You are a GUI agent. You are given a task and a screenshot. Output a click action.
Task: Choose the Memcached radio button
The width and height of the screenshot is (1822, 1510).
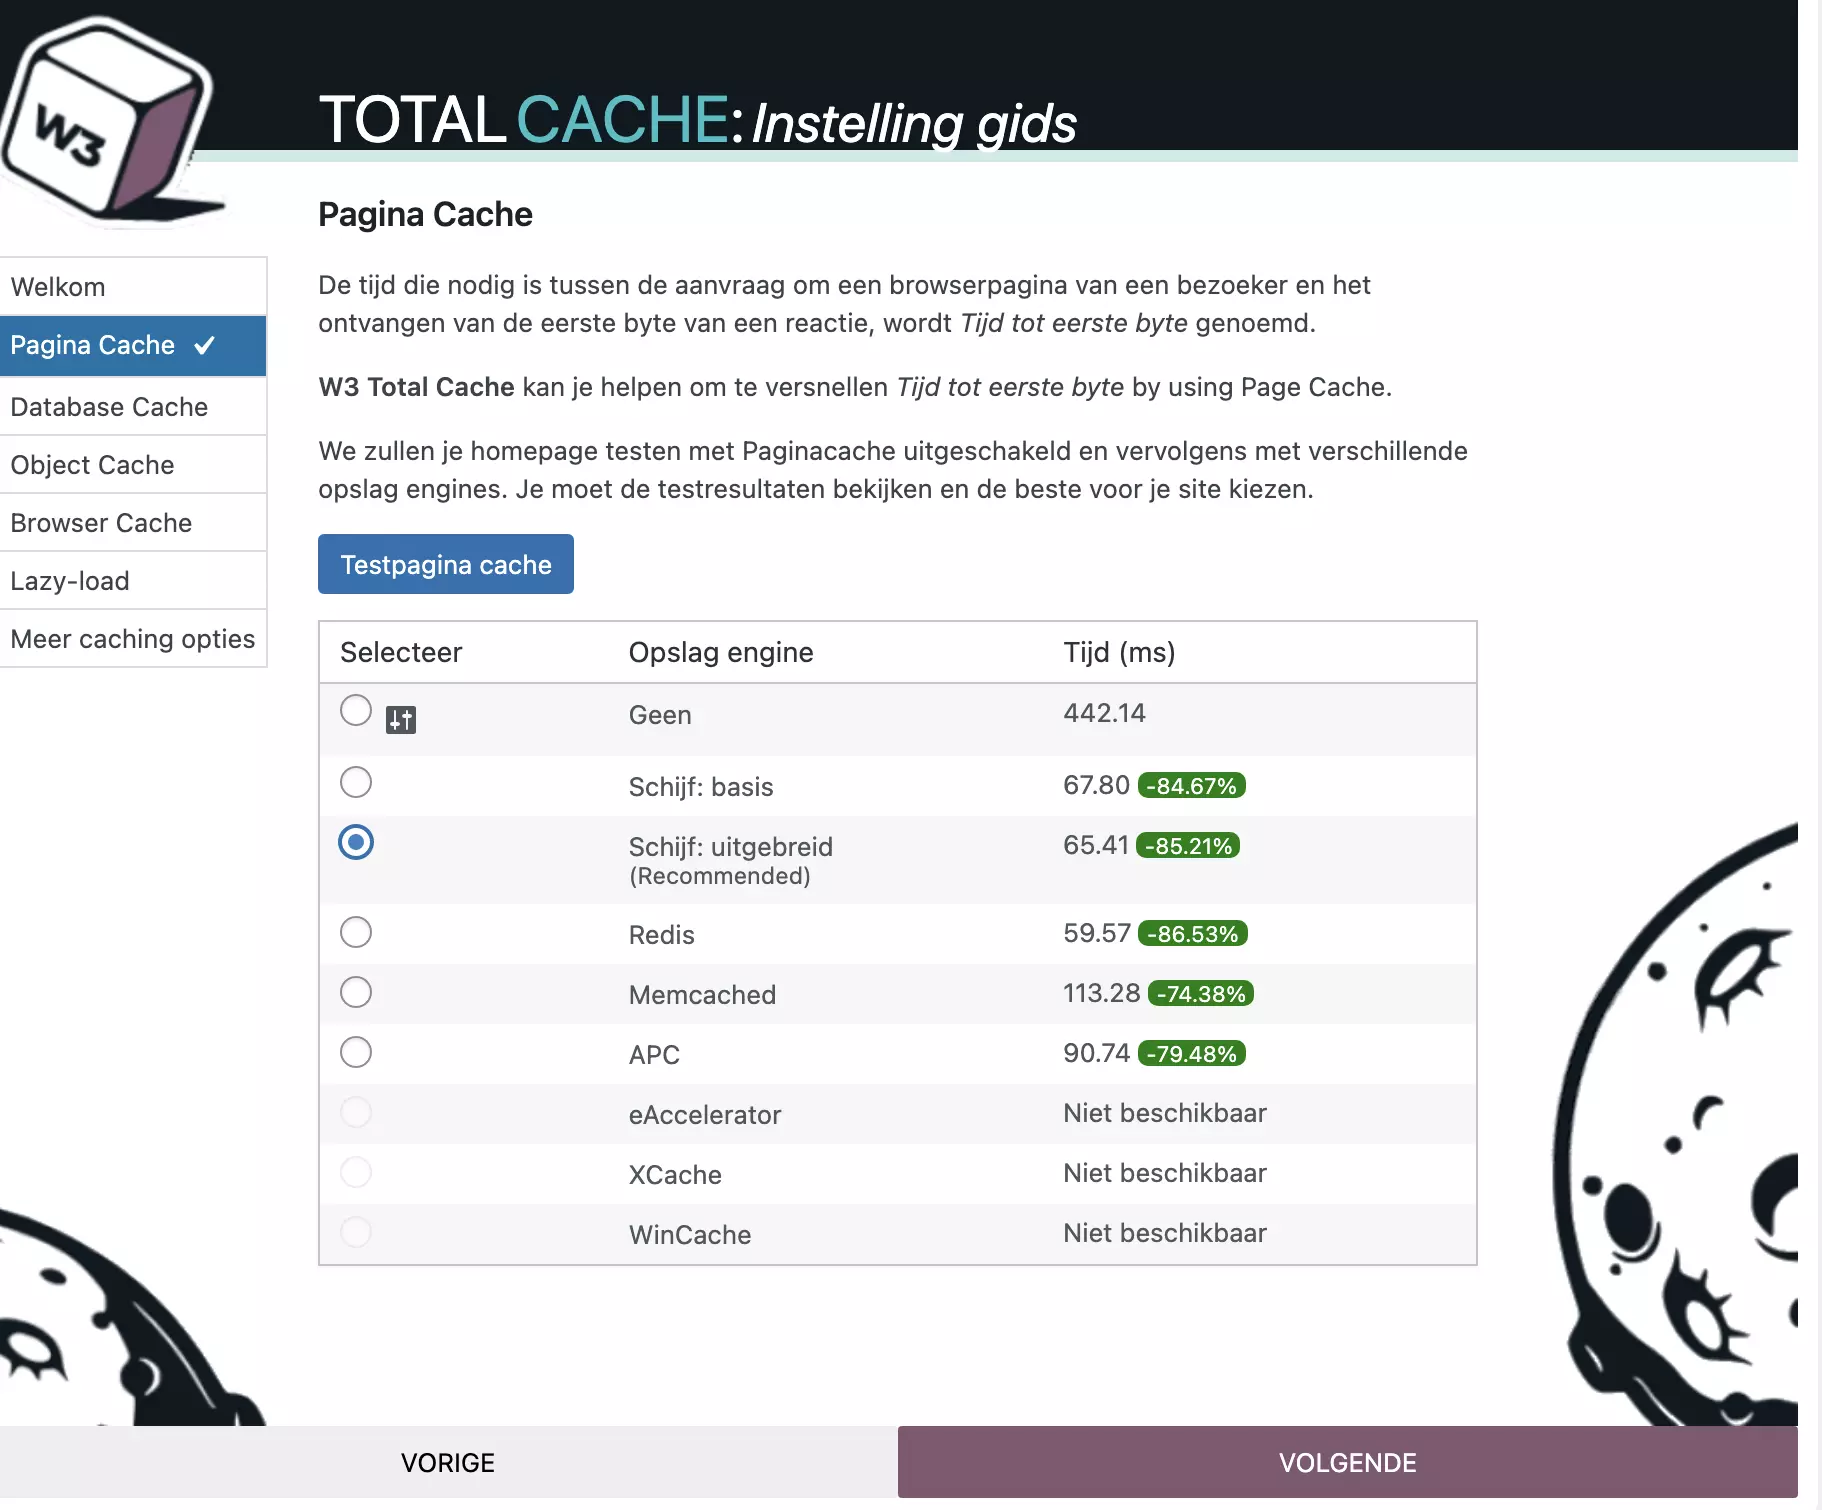(356, 992)
